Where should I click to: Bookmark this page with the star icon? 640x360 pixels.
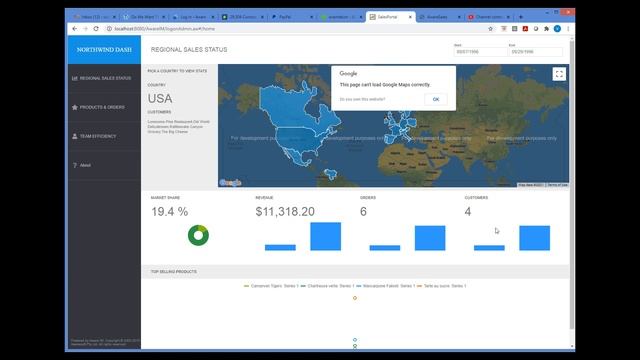pyautogui.click(x=491, y=29)
